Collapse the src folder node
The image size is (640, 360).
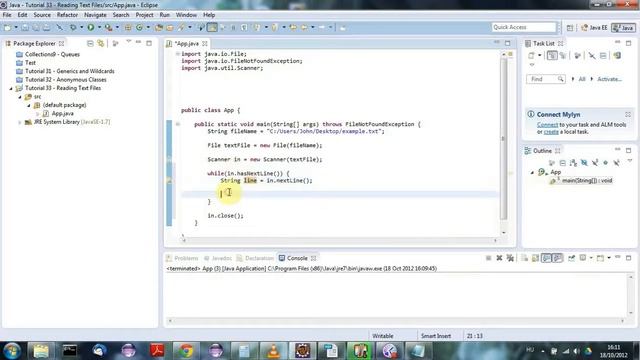coord(20,97)
